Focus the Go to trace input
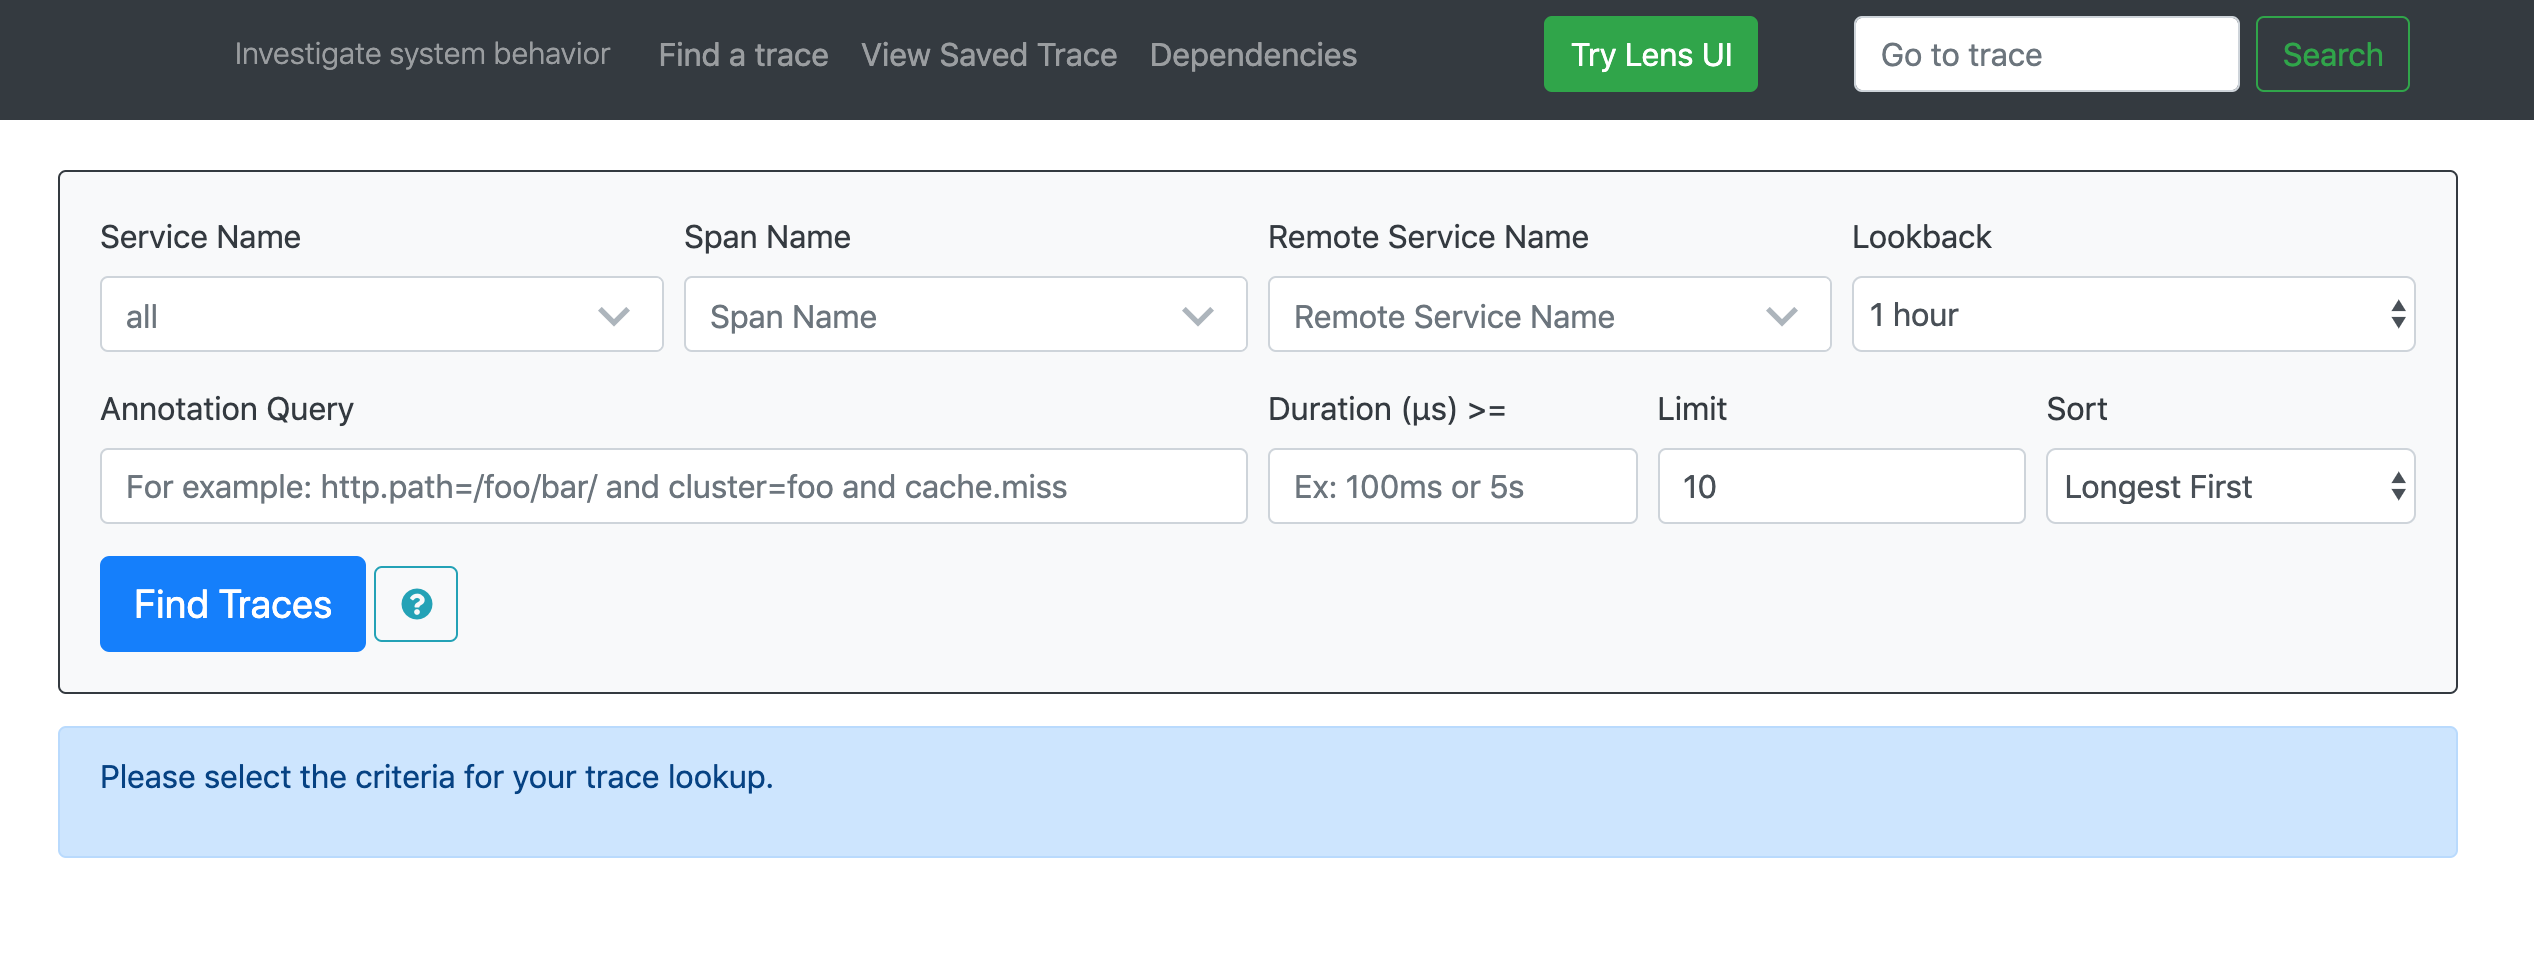 point(2045,54)
